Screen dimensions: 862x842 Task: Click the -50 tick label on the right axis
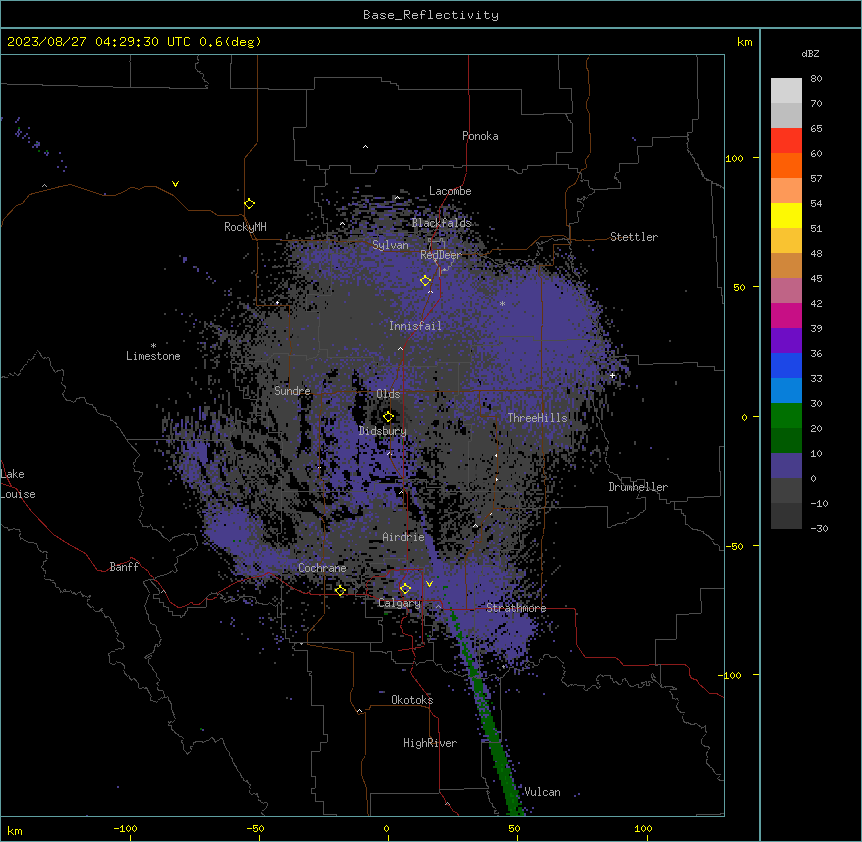[734, 546]
